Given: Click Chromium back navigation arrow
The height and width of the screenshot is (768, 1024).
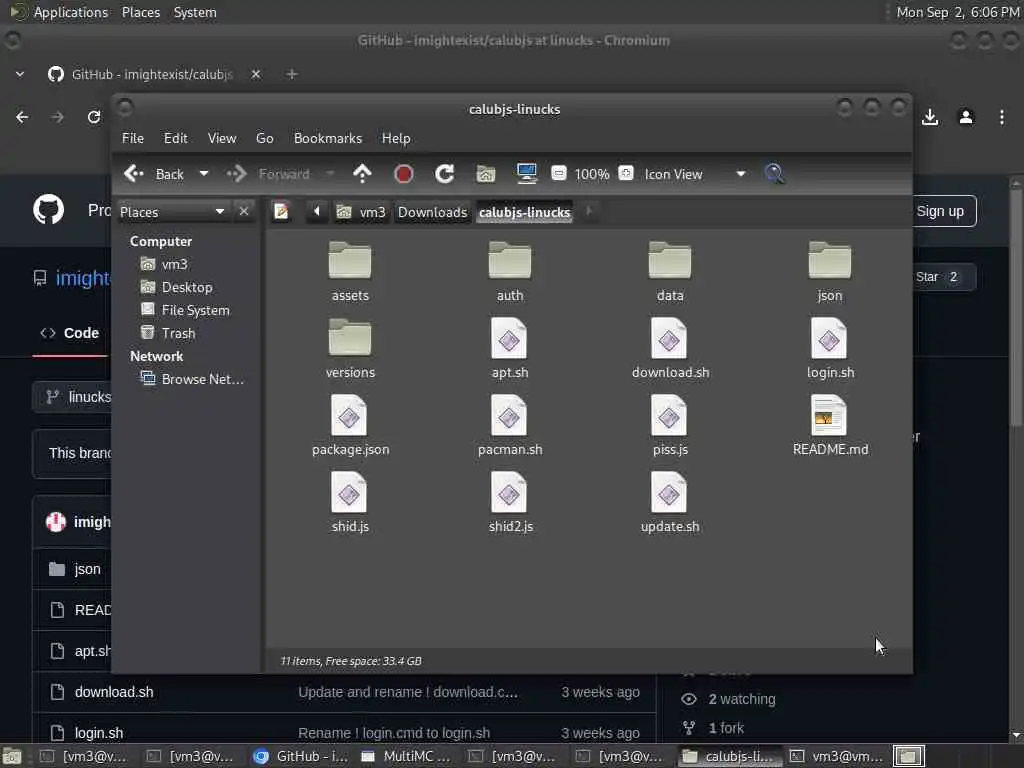Looking at the screenshot, I should [22, 117].
